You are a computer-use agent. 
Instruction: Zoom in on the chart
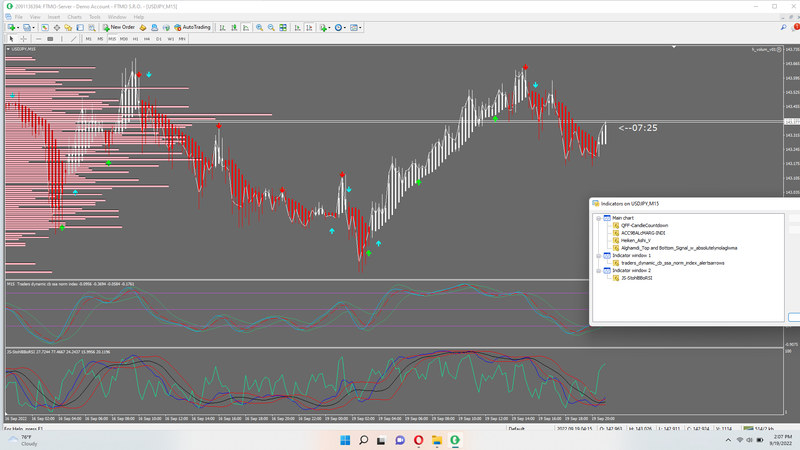click(x=260, y=28)
